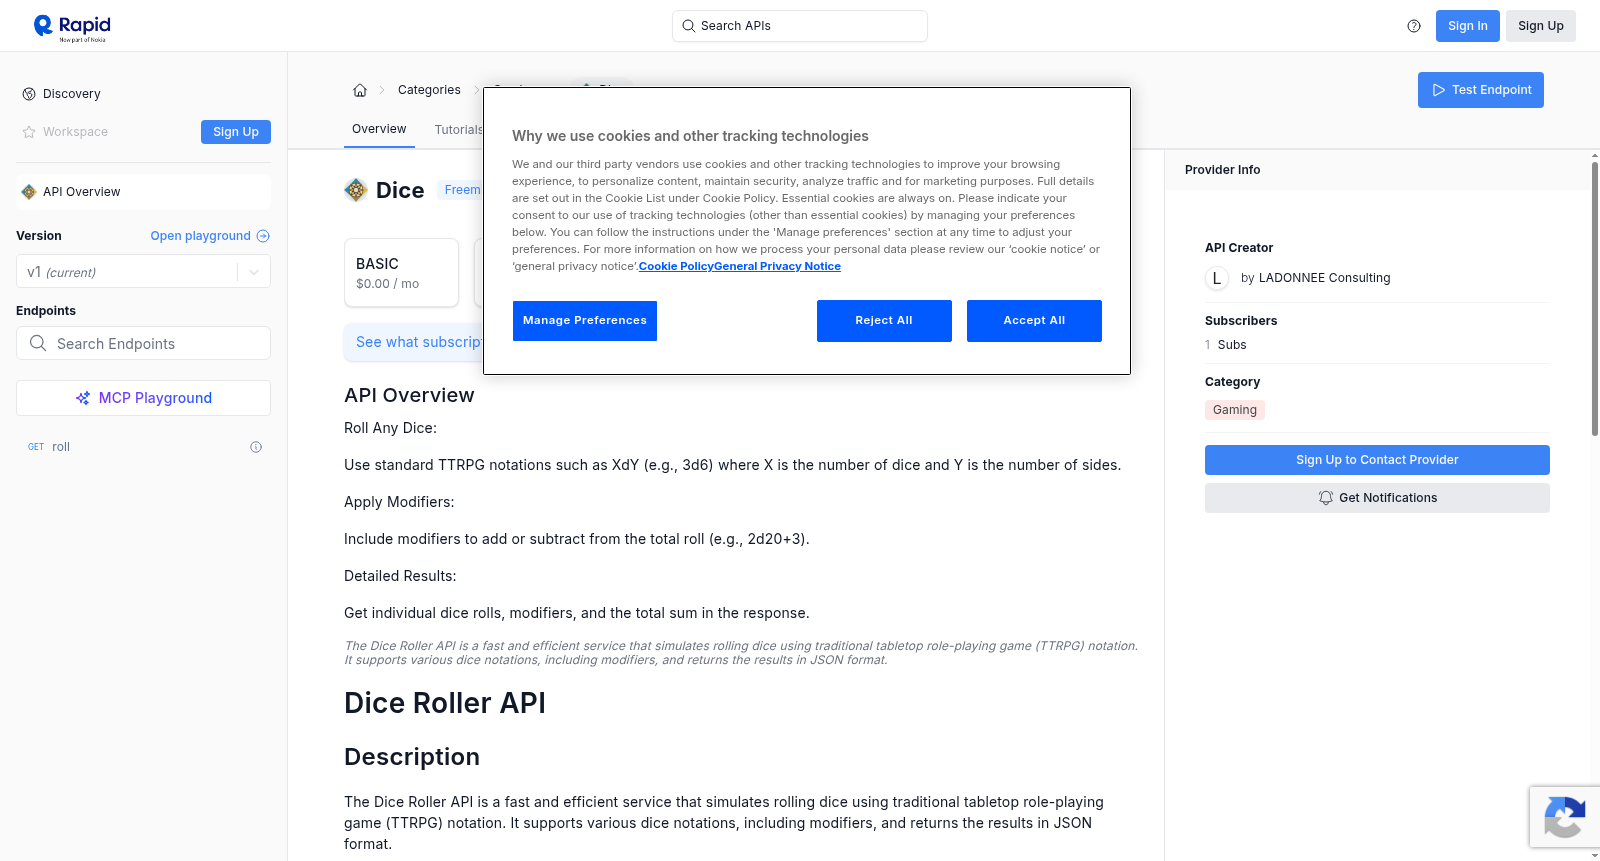Screen dimensions: 1600x861
Task: Click the Search Endpoints field
Action: [x=143, y=343]
